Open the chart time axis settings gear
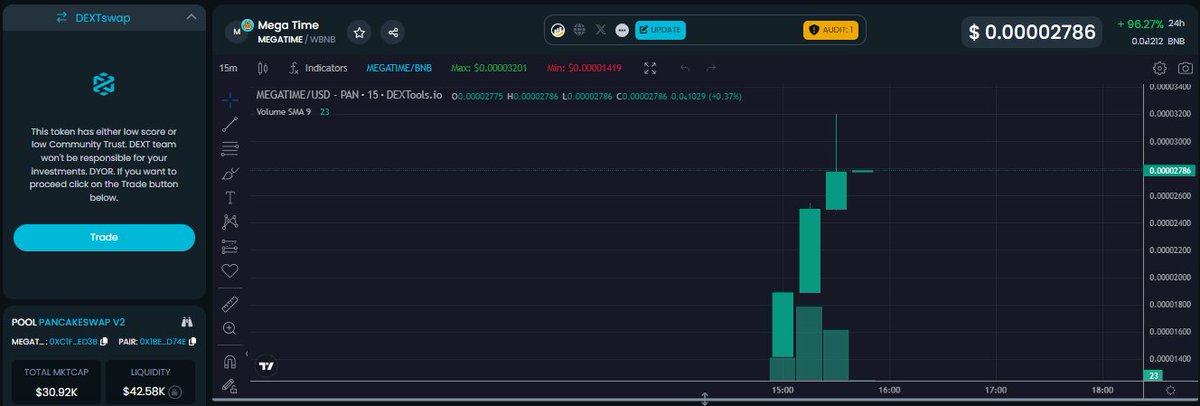1200x406 pixels. (x=1171, y=389)
